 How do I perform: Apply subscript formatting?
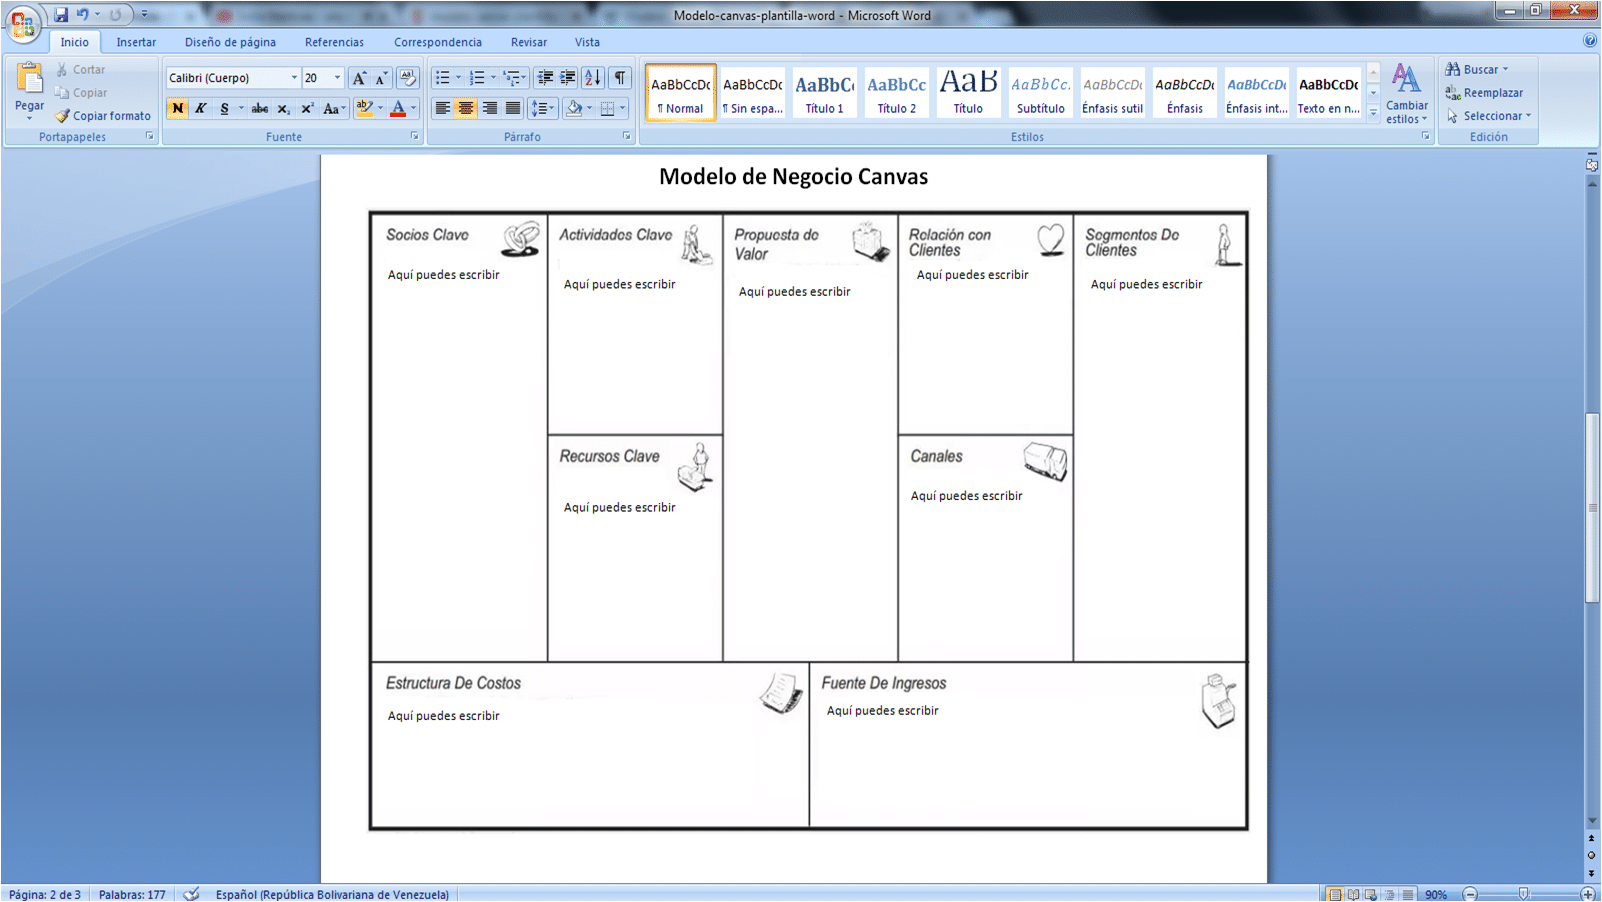click(x=284, y=108)
